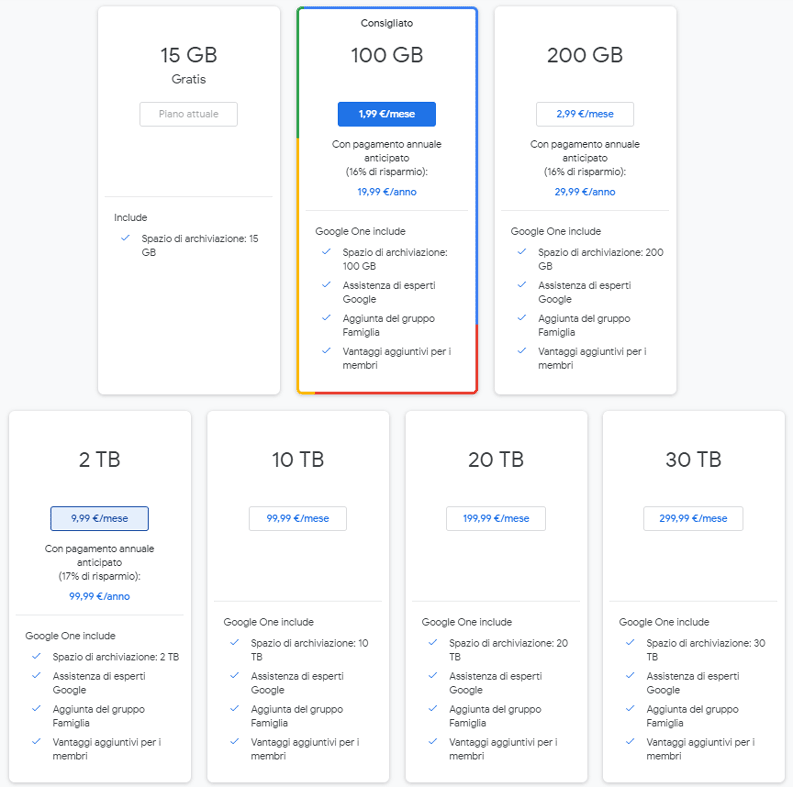Click the 10 TB card's 'Assistenza di esperti' checkmark
The width and height of the screenshot is (793, 787).
235,675
